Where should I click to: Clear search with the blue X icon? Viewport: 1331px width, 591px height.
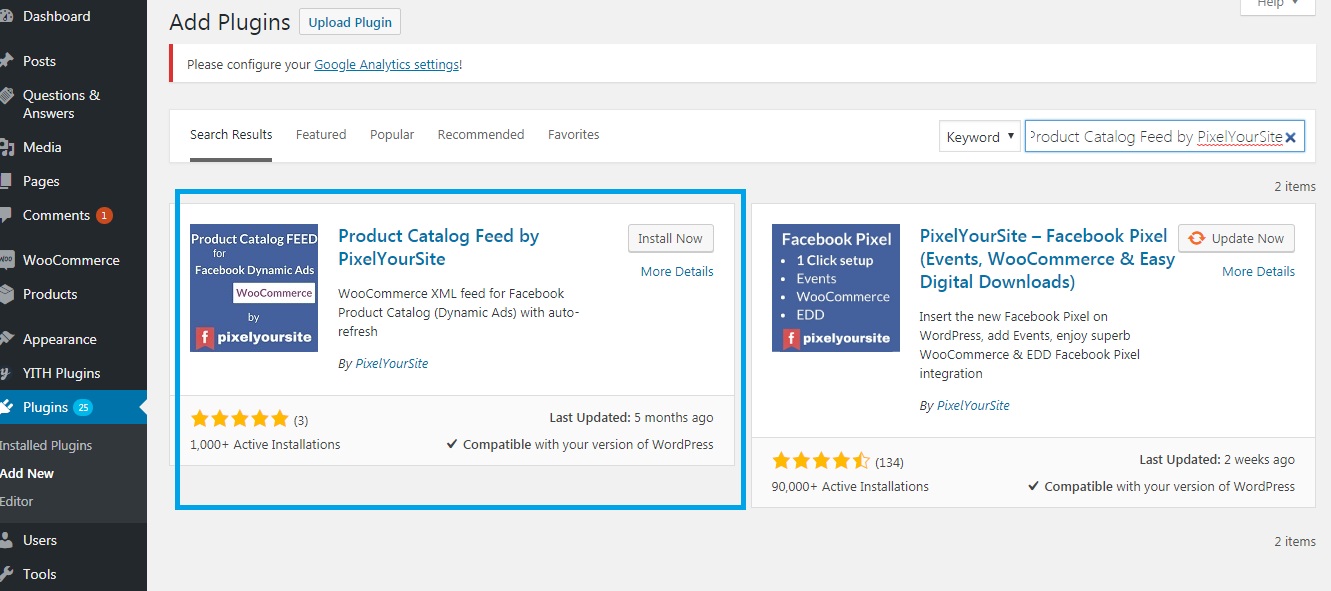coord(1291,137)
